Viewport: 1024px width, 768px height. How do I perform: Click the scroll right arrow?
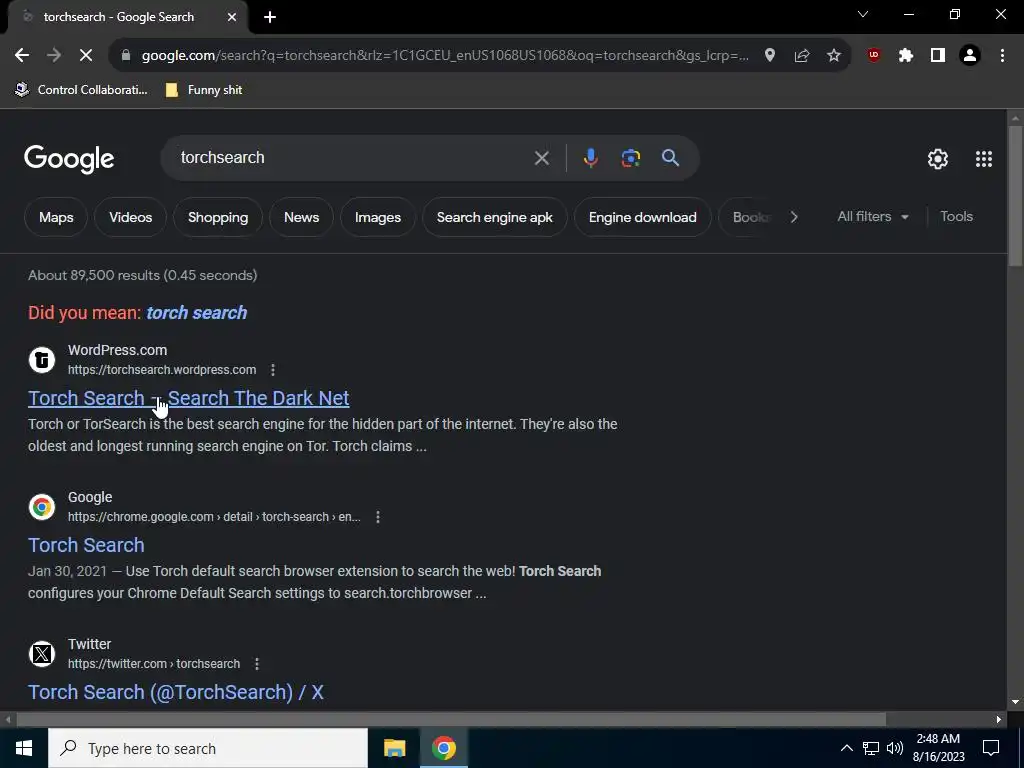click(999, 720)
